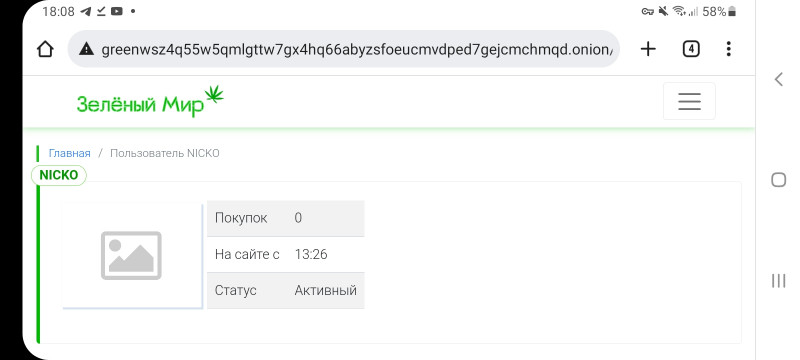Tap the not-secure warning triangle icon
The width and height of the screenshot is (800, 360).
(x=87, y=49)
